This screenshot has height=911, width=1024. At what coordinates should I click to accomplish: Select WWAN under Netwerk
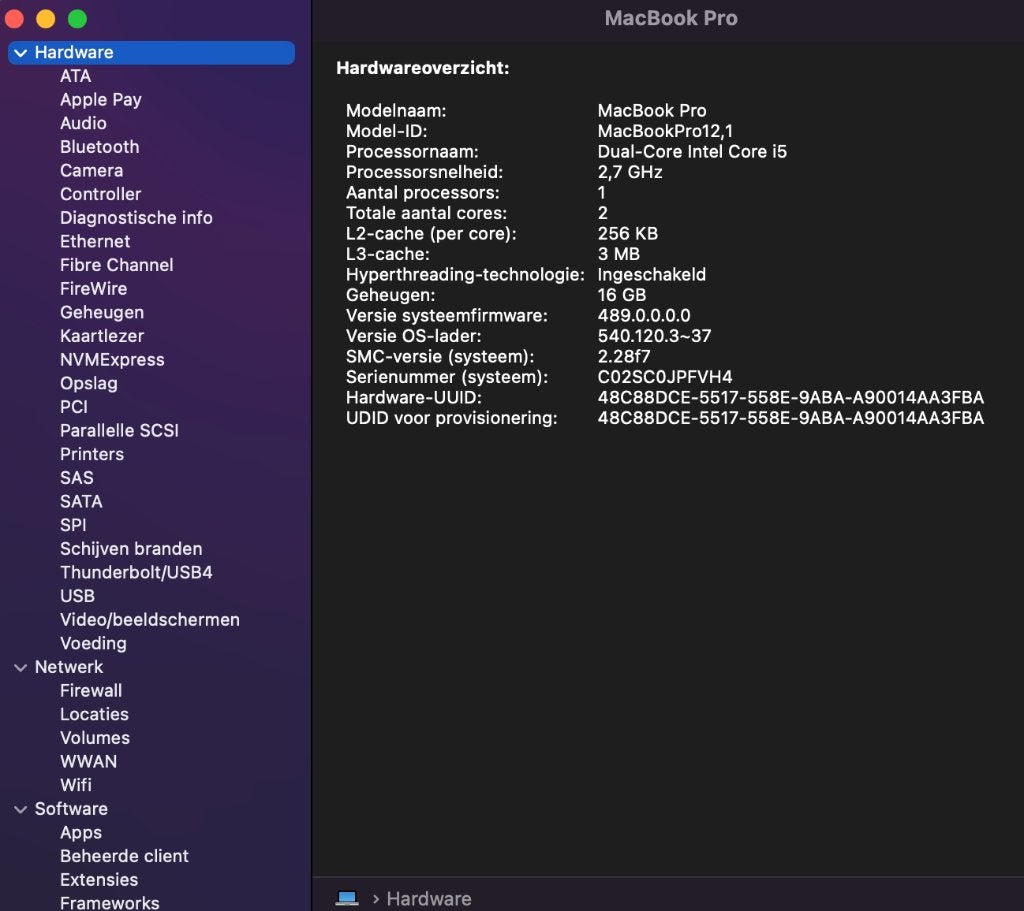pos(88,762)
